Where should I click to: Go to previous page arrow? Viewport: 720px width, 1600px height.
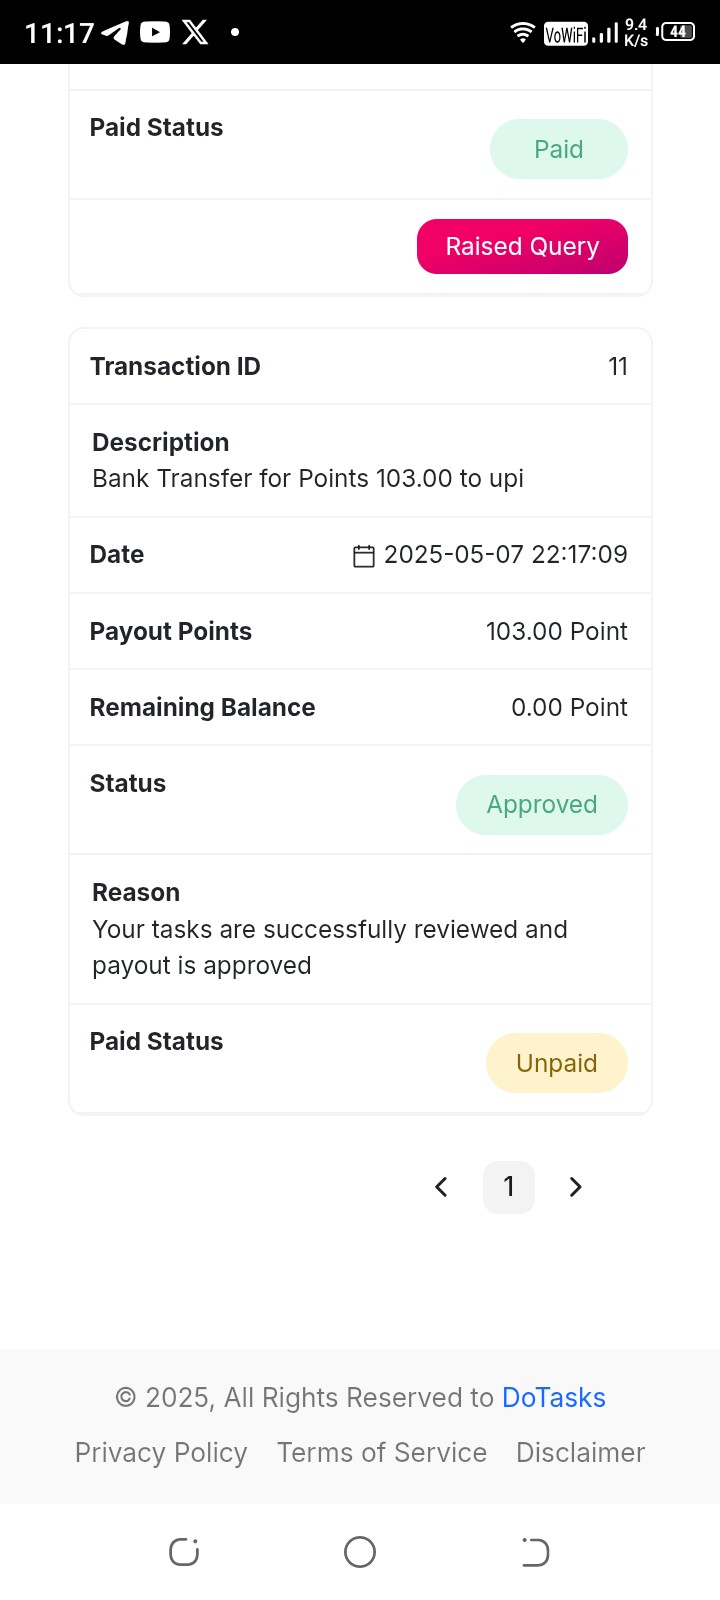click(441, 1187)
